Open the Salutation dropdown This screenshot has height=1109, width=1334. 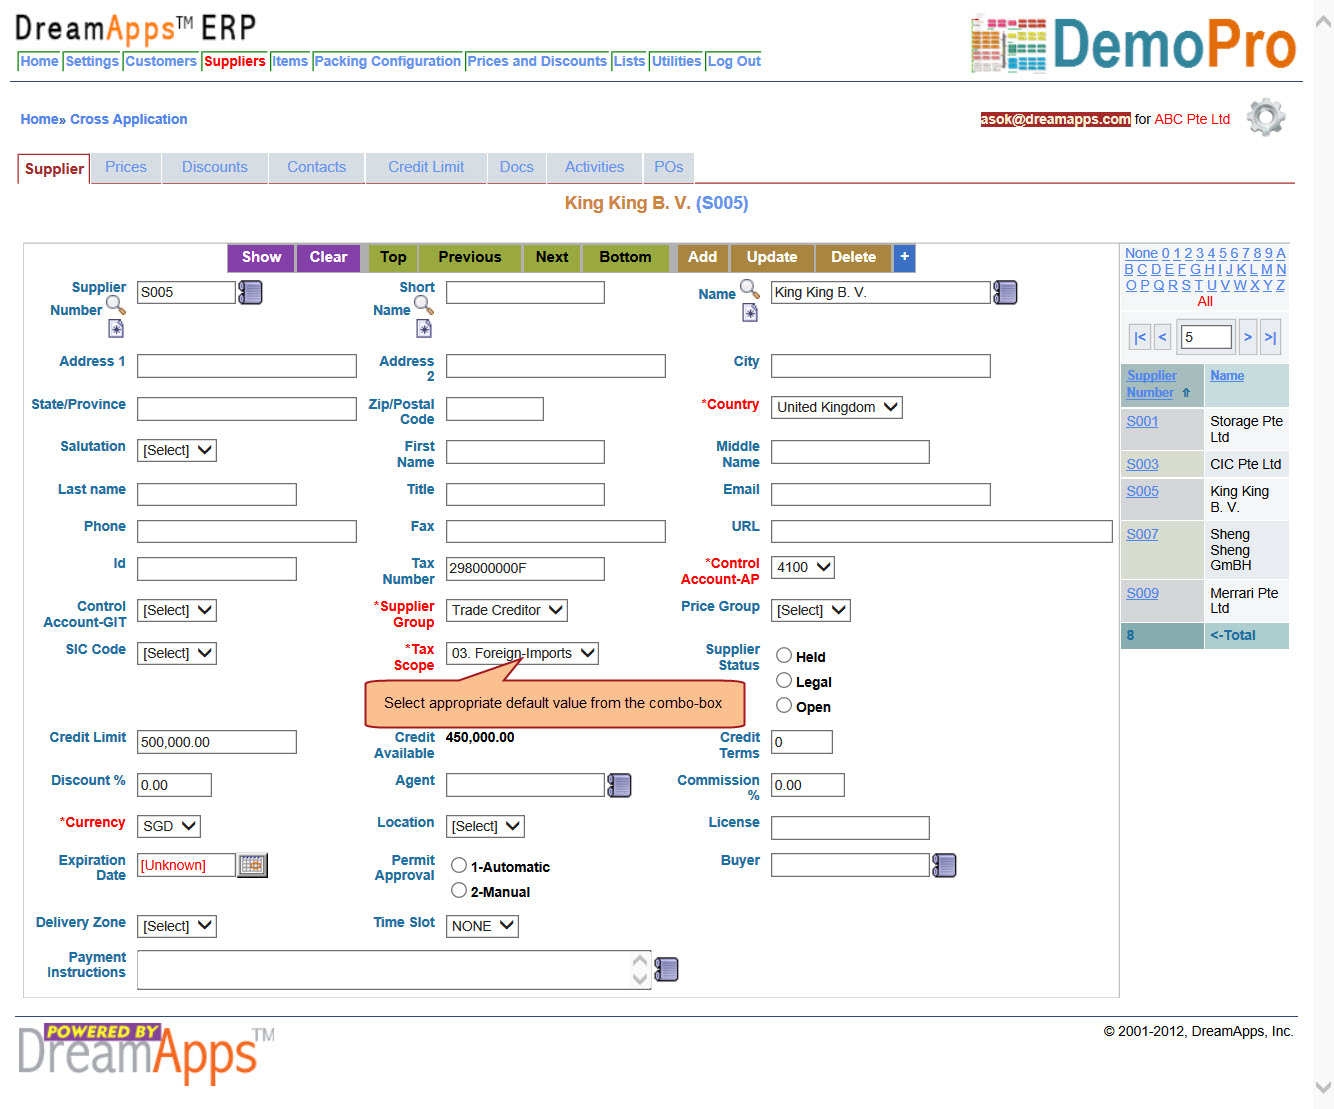point(177,450)
